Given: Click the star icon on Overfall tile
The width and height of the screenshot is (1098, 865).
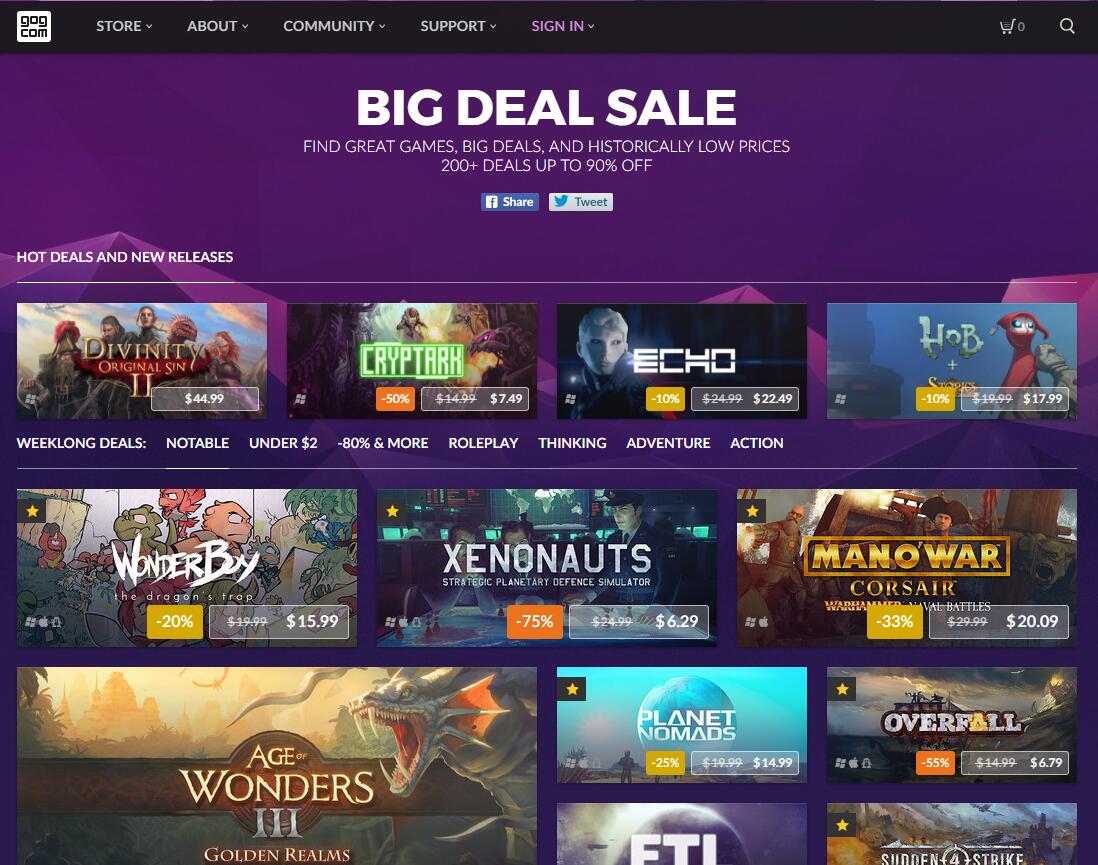Looking at the screenshot, I should [x=842, y=689].
